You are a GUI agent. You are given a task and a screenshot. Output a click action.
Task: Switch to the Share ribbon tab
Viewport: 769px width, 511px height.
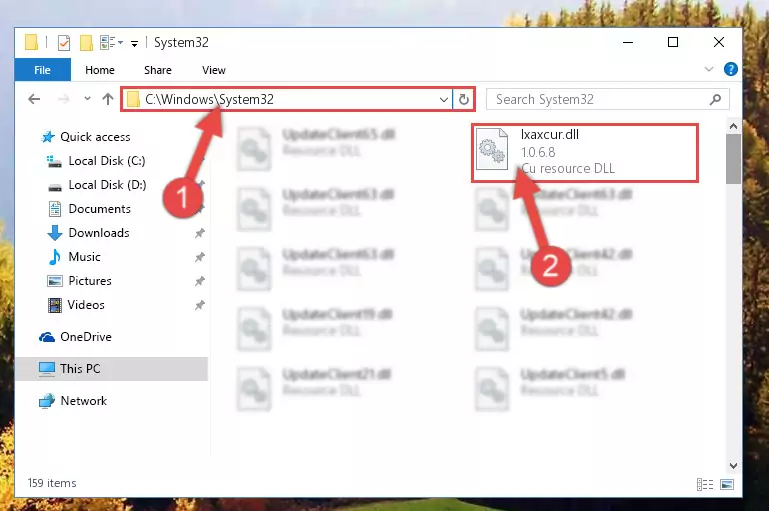coord(158,70)
